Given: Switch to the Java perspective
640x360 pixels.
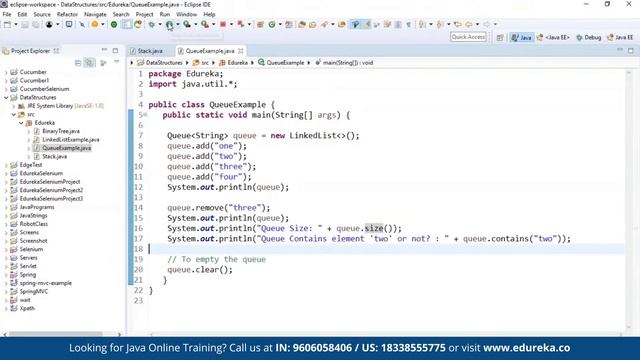Looking at the screenshot, I should [521, 38].
